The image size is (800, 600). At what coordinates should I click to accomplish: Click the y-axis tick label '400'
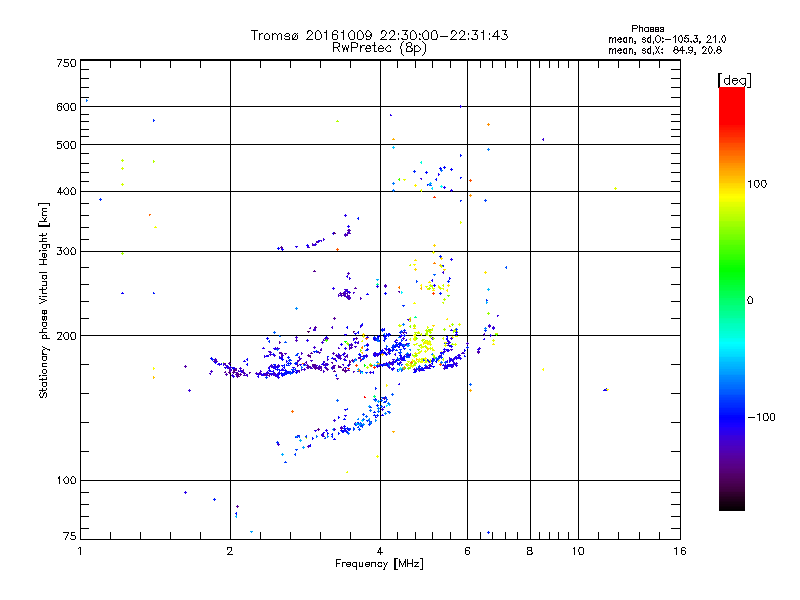pyautogui.click(x=66, y=191)
